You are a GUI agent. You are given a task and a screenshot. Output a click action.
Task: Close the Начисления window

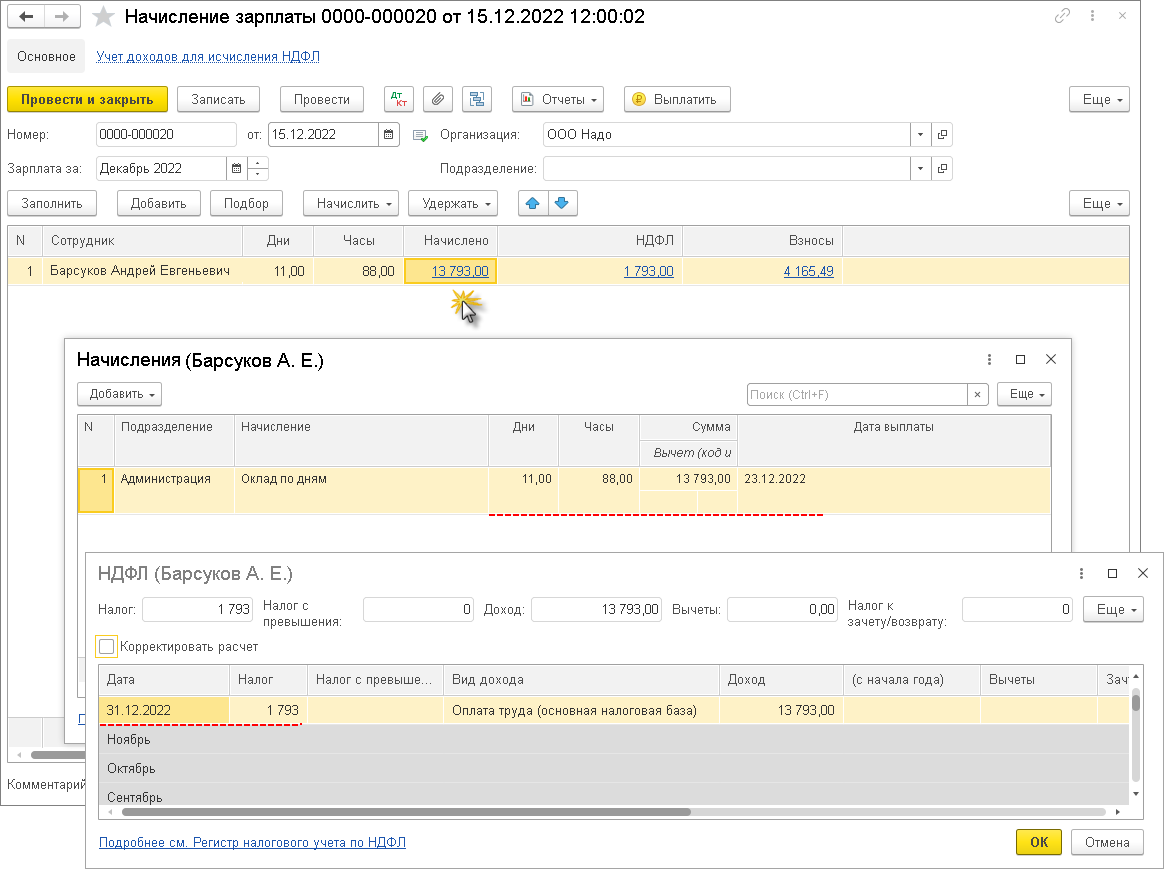pyautogui.click(x=1050, y=360)
